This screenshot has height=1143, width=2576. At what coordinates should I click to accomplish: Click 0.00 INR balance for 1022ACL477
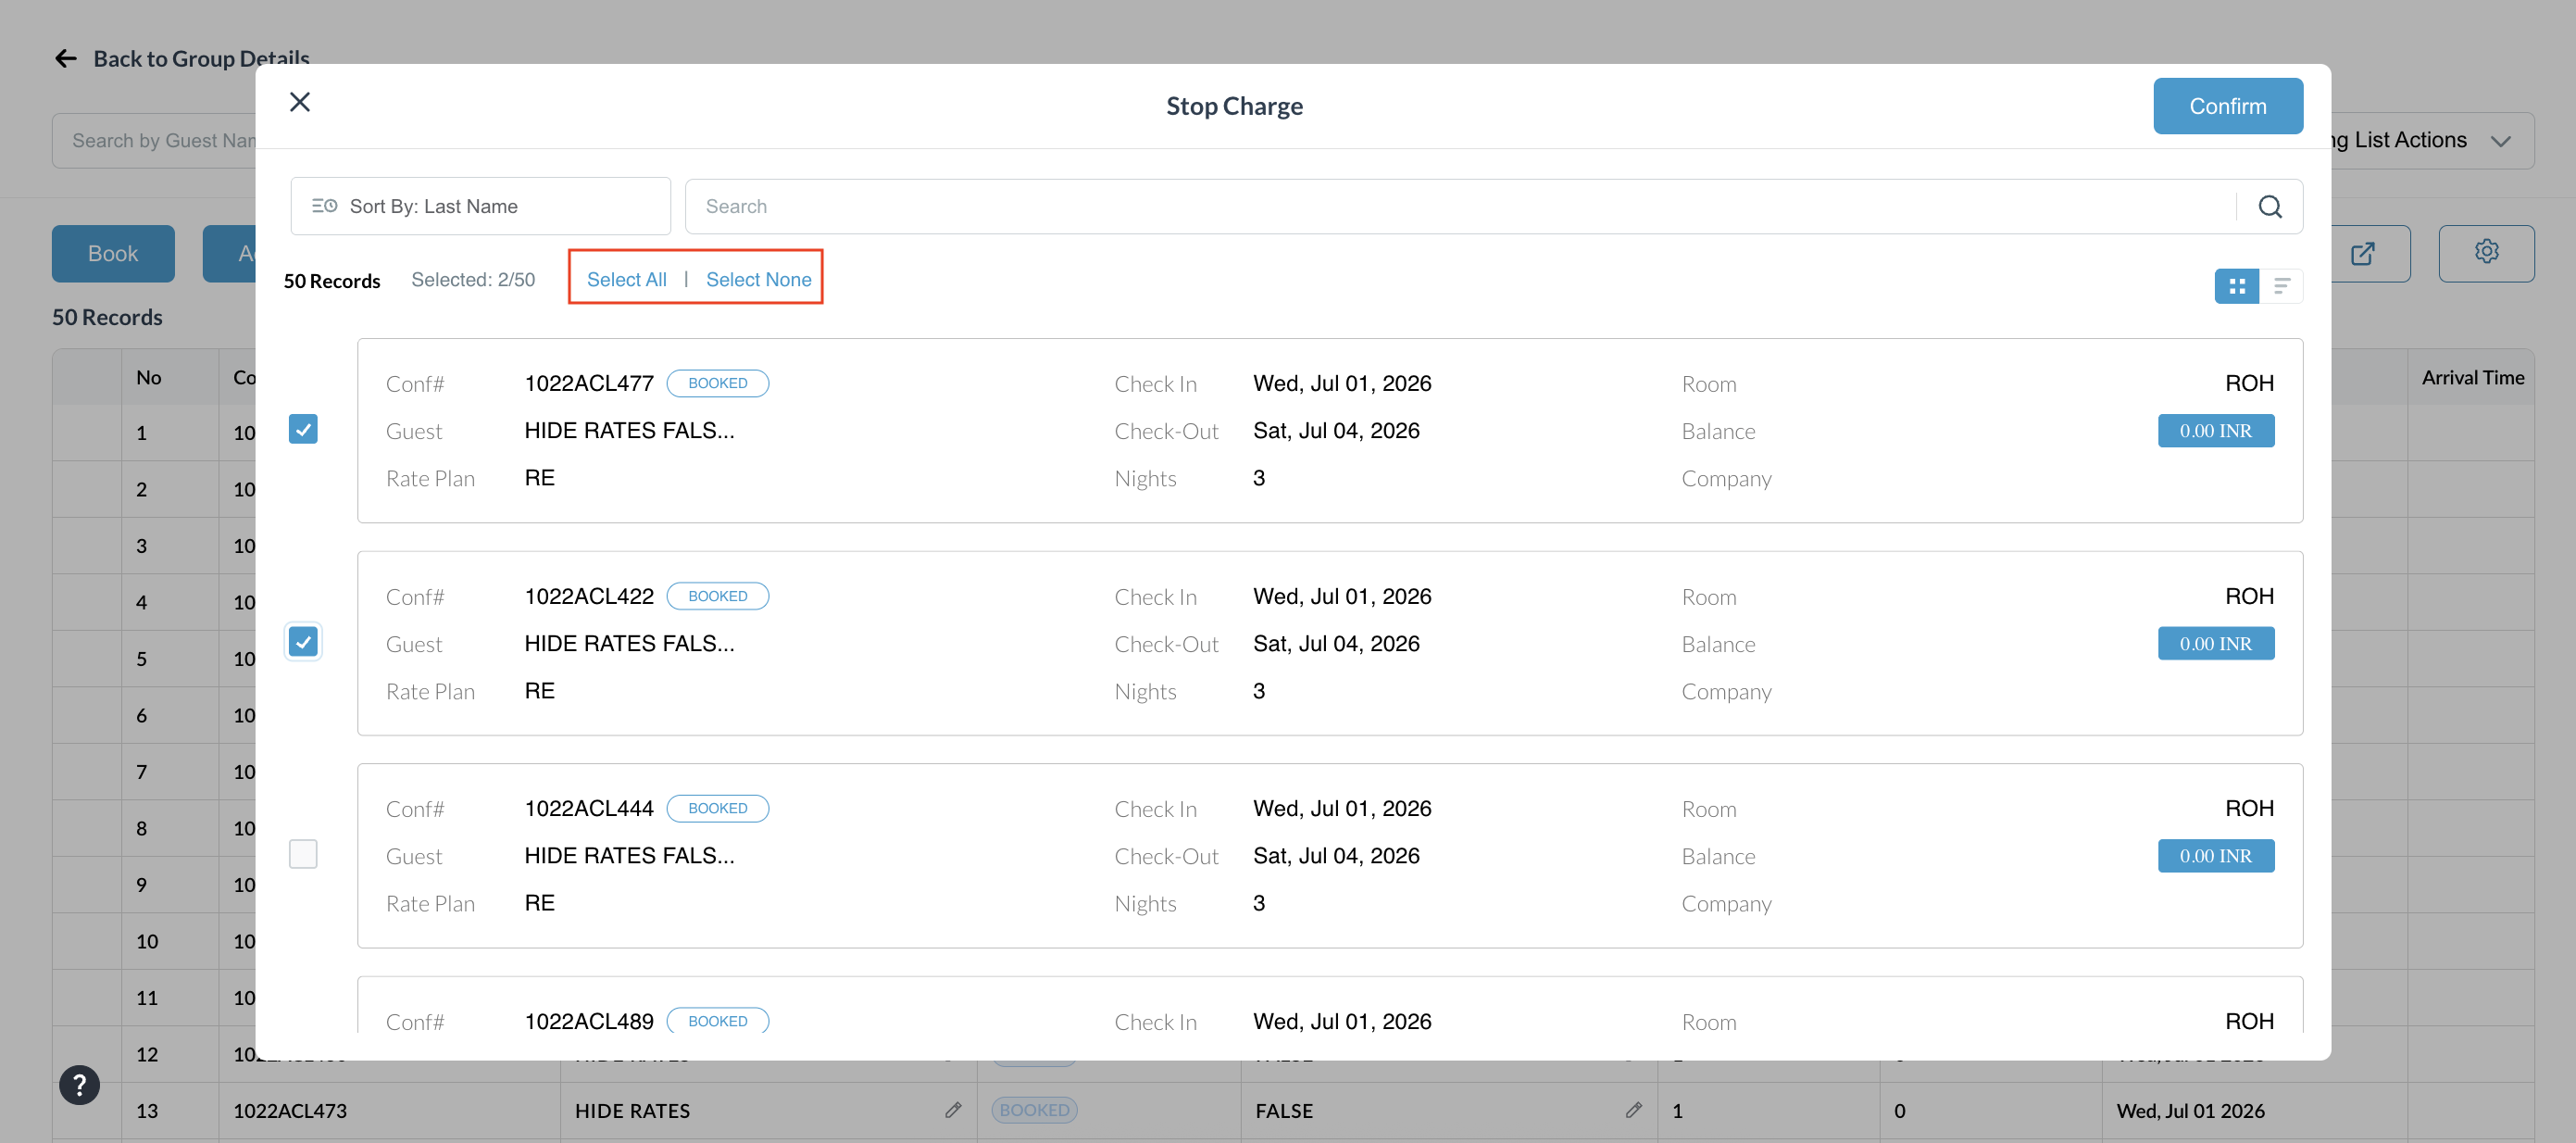(x=2216, y=431)
